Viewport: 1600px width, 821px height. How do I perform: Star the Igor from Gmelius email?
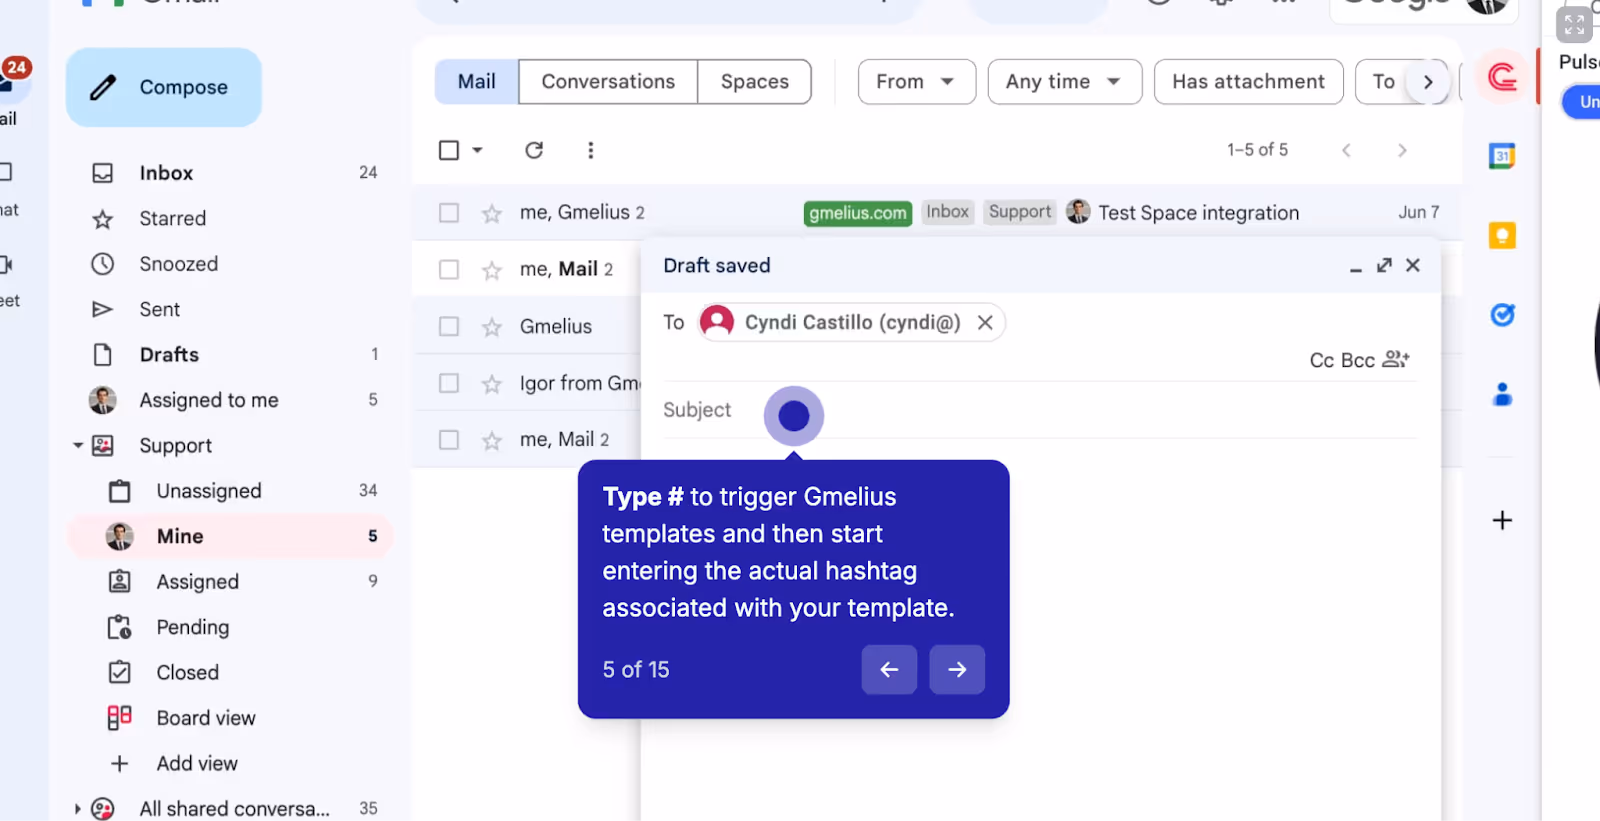click(491, 383)
